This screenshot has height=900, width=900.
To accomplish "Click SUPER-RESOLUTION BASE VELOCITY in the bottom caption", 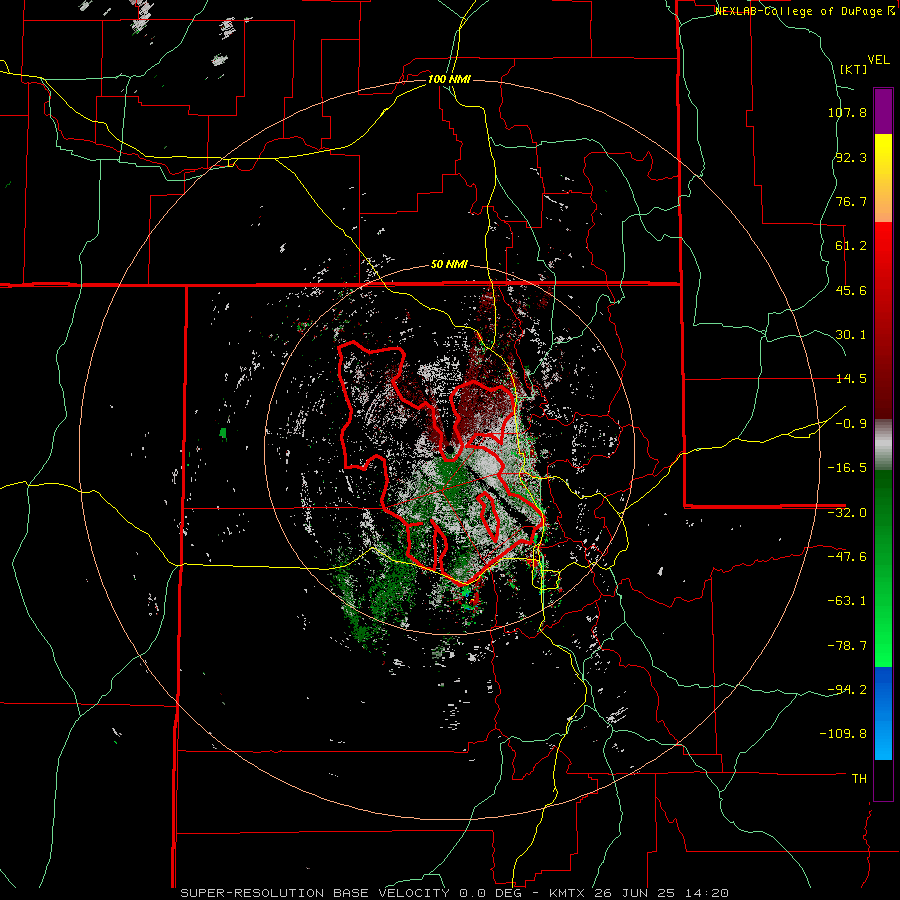I will click(x=317, y=893).
